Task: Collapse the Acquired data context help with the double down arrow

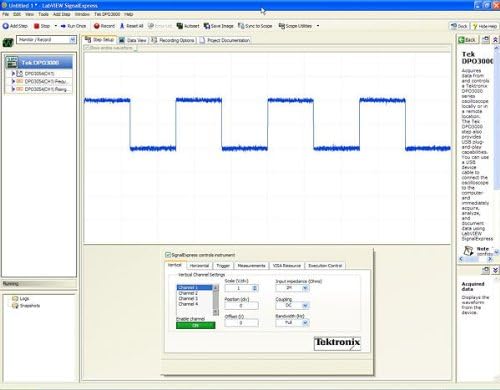Action: (495, 270)
